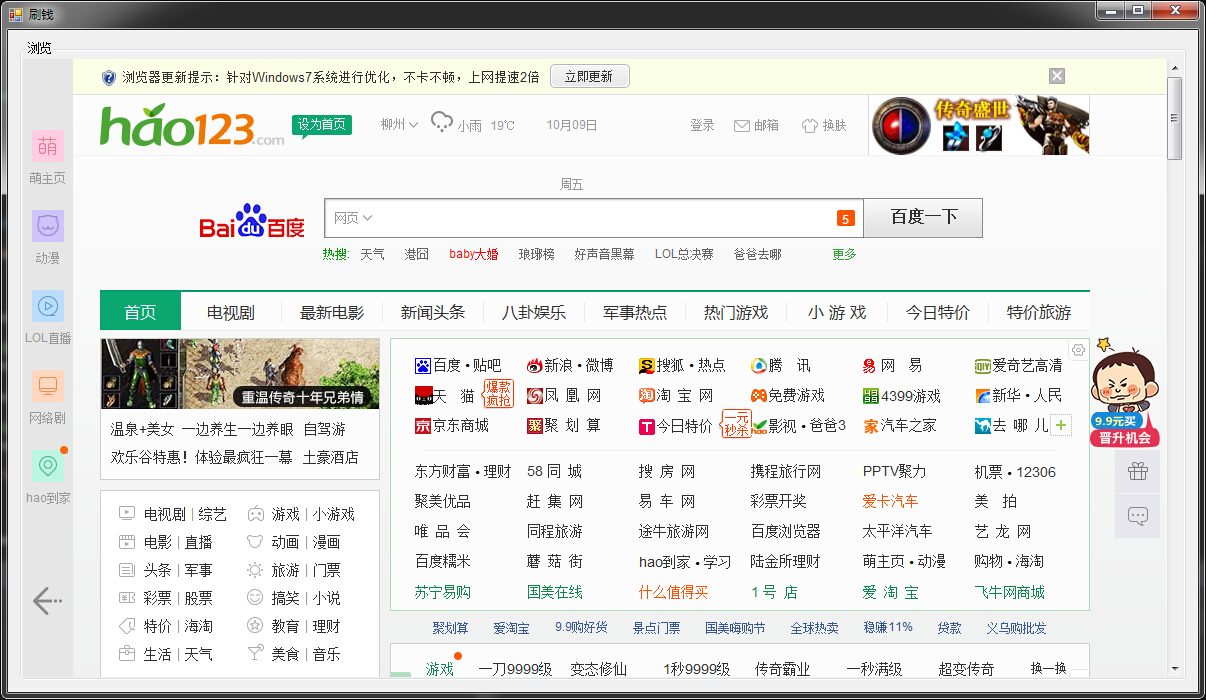The height and width of the screenshot is (700, 1206).
Task: Open the 网络剧 sidebar icon
Action: point(47,386)
